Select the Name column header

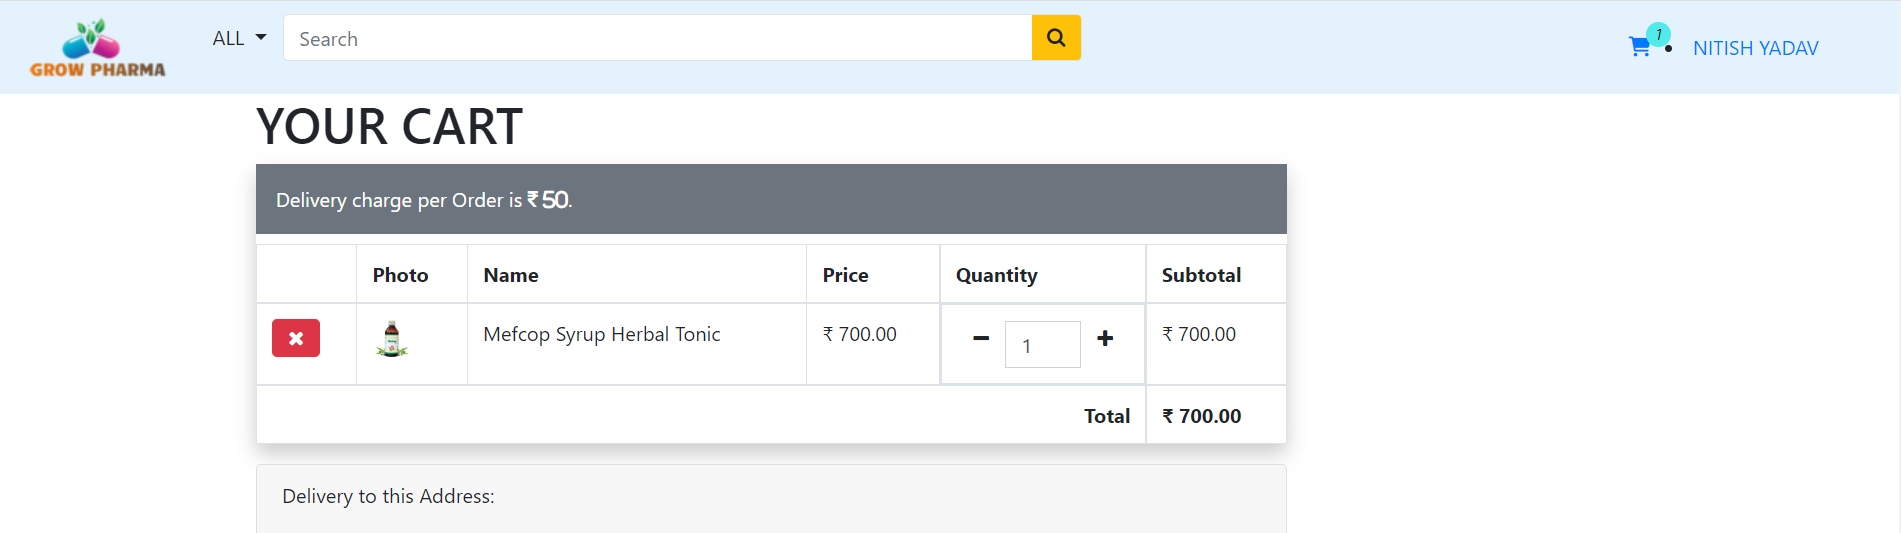pyautogui.click(x=511, y=275)
